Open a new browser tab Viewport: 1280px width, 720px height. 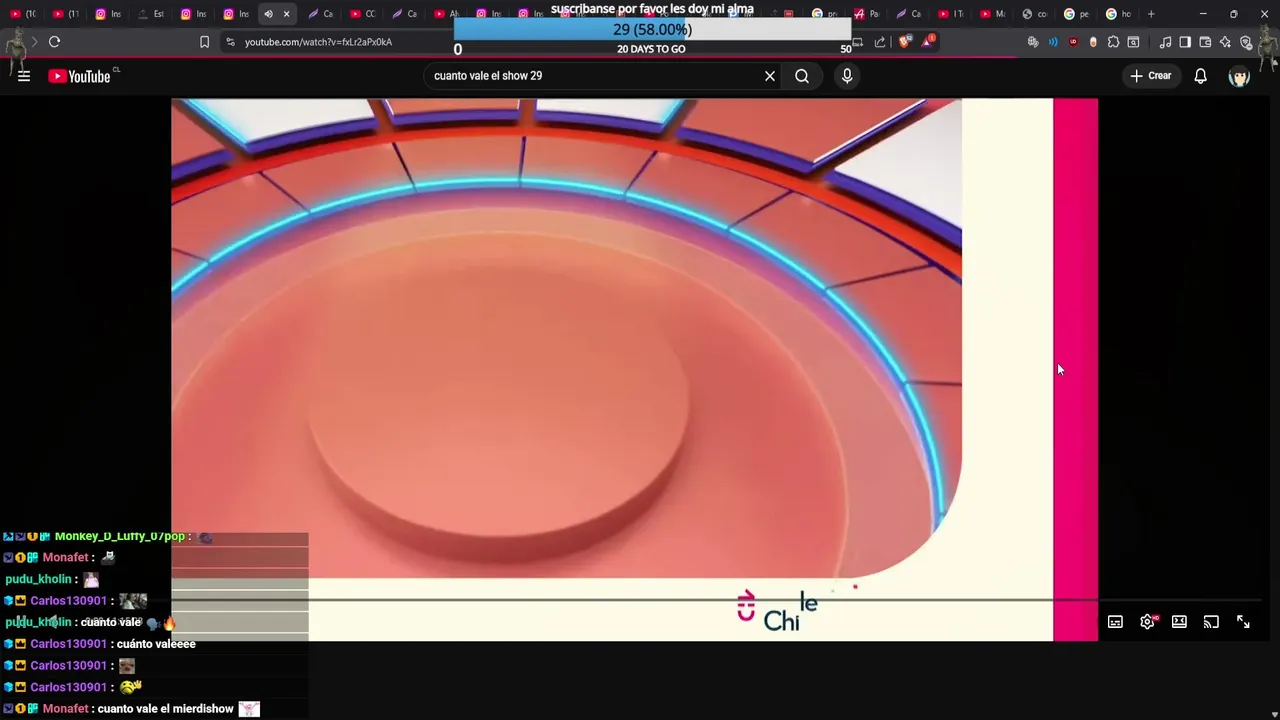point(1151,14)
